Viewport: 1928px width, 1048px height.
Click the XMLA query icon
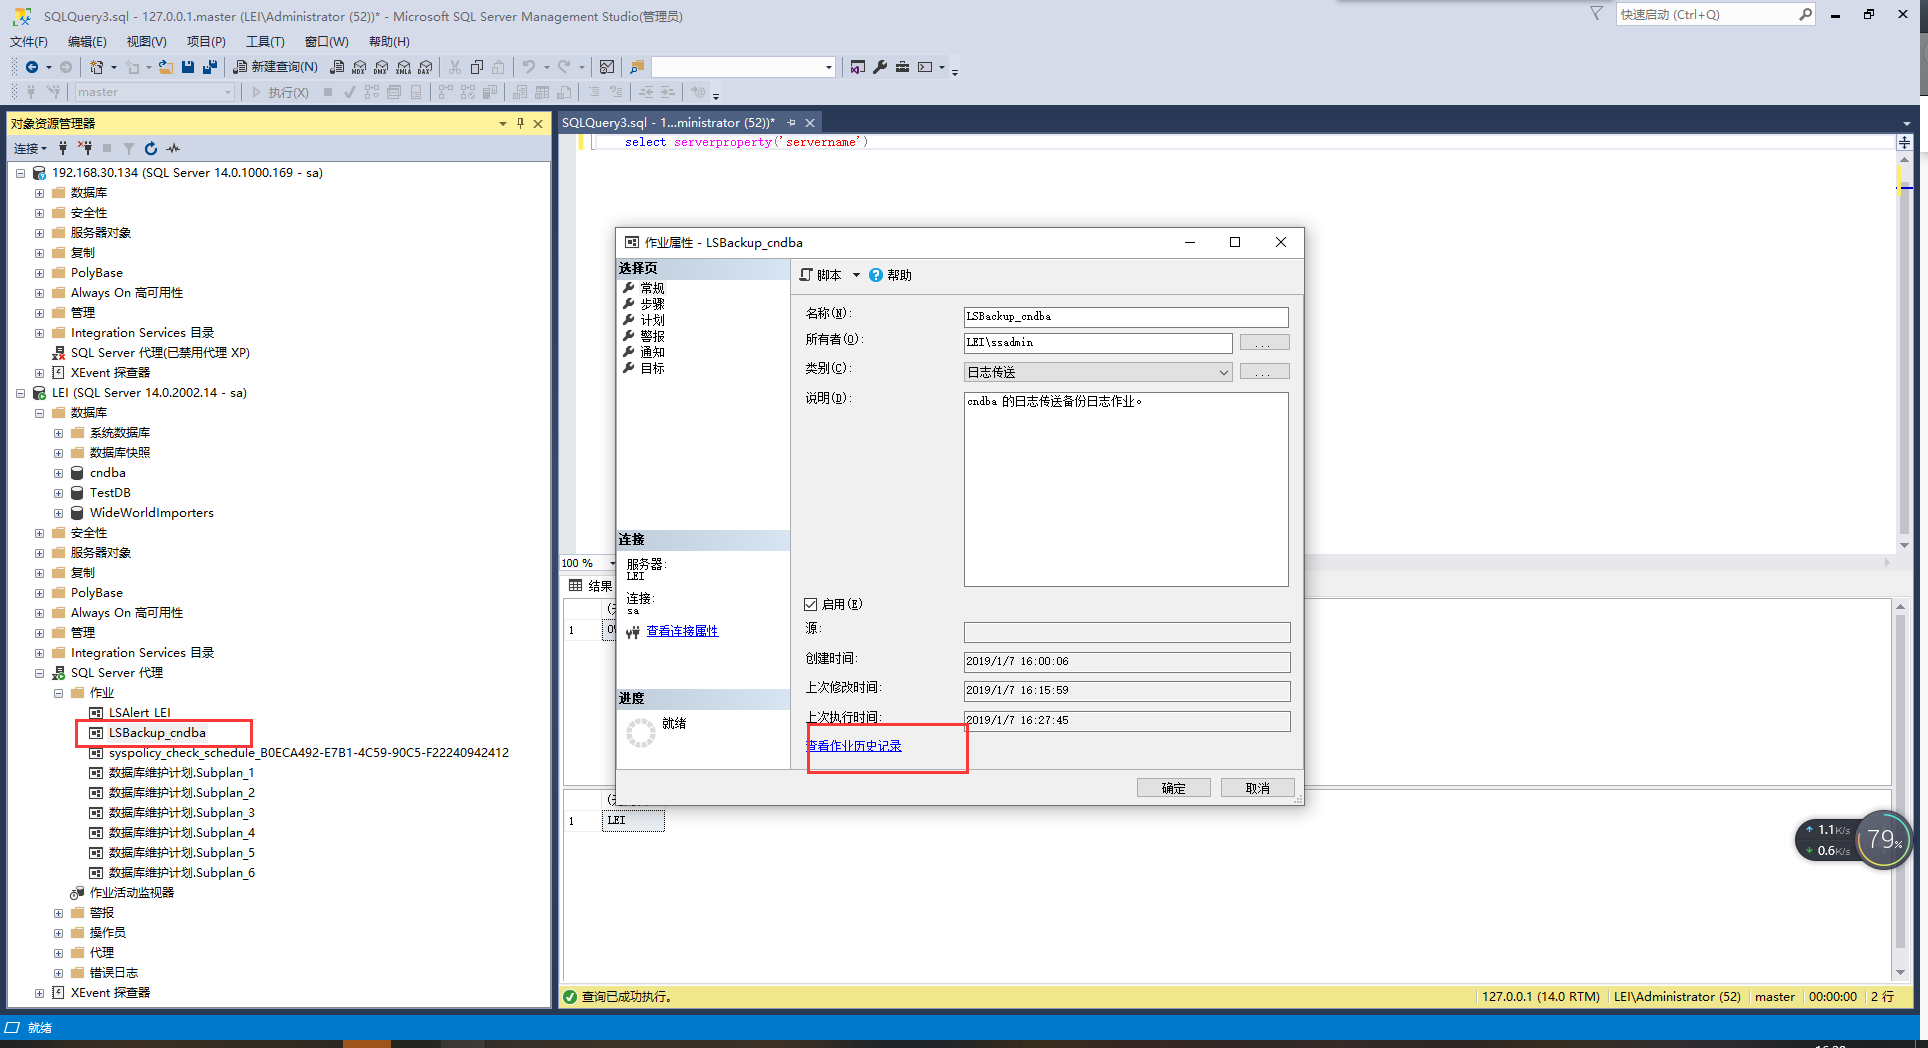(x=403, y=67)
